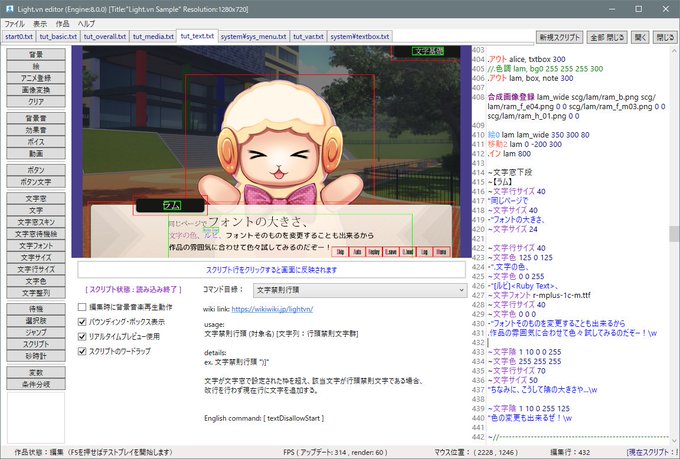The height and width of the screenshot is (459, 680).
Task: Open the ヘルプ menu
Action: click(86, 23)
